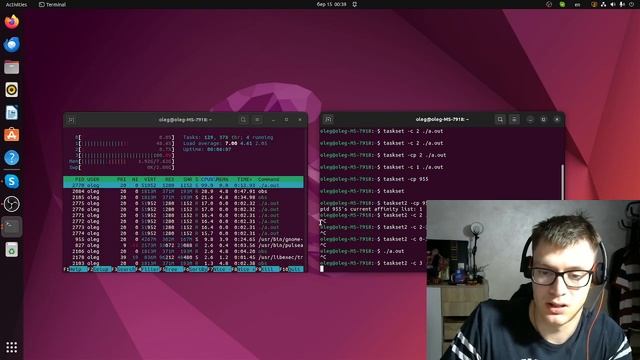Viewport: 640px width, 360px height.
Task: Open the 'en' keyboard layout selector
Action: tap(577, 4)
